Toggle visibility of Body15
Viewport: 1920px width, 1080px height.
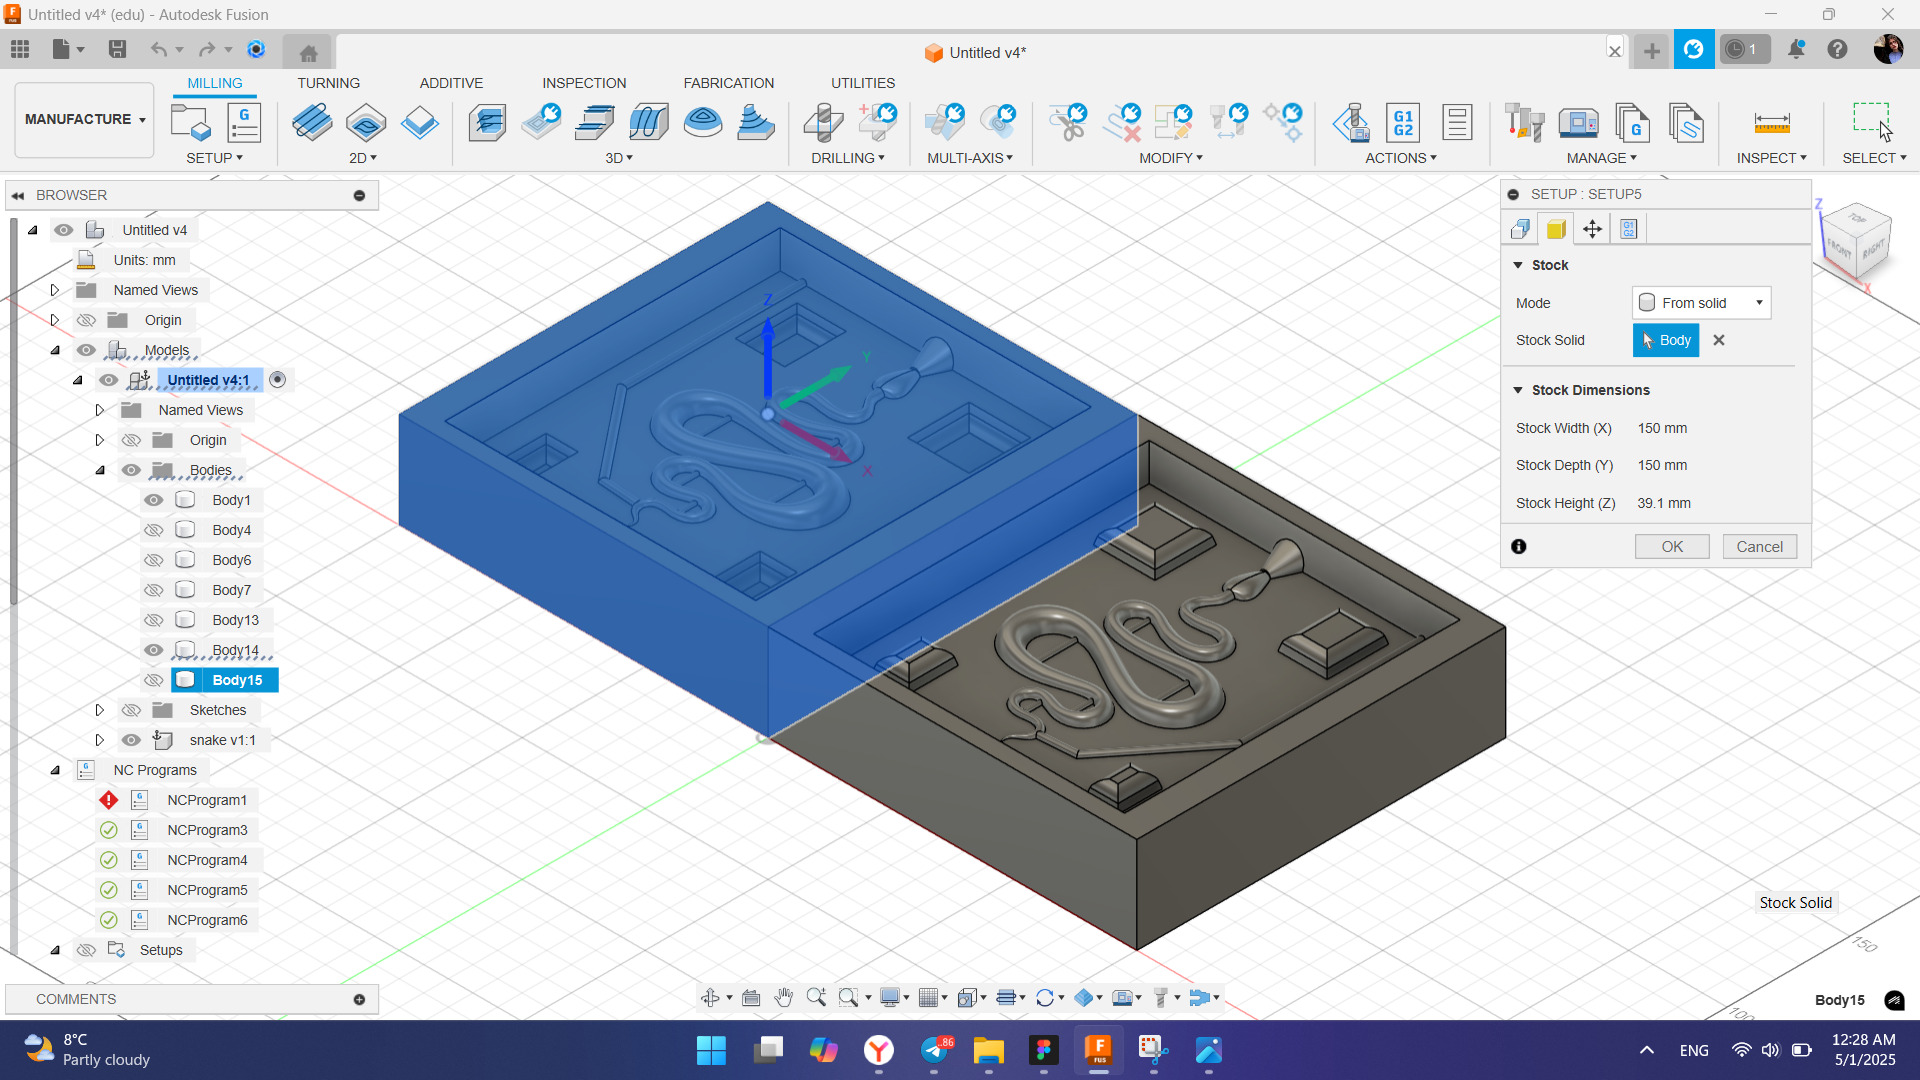[153, 680]
